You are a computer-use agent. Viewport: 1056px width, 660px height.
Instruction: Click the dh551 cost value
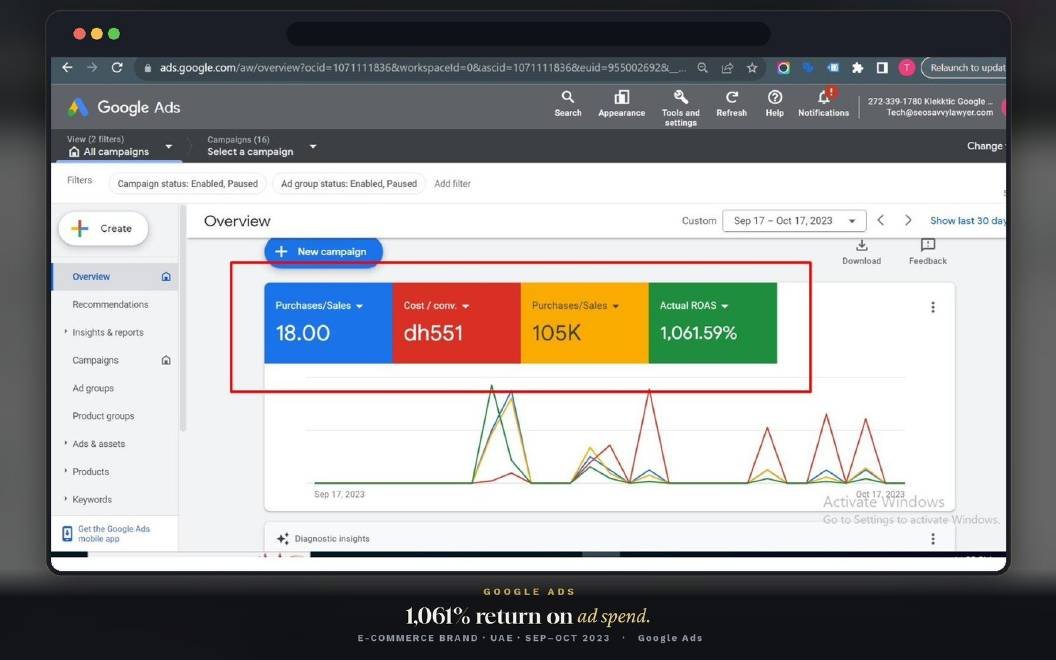[x=433, y=333]
